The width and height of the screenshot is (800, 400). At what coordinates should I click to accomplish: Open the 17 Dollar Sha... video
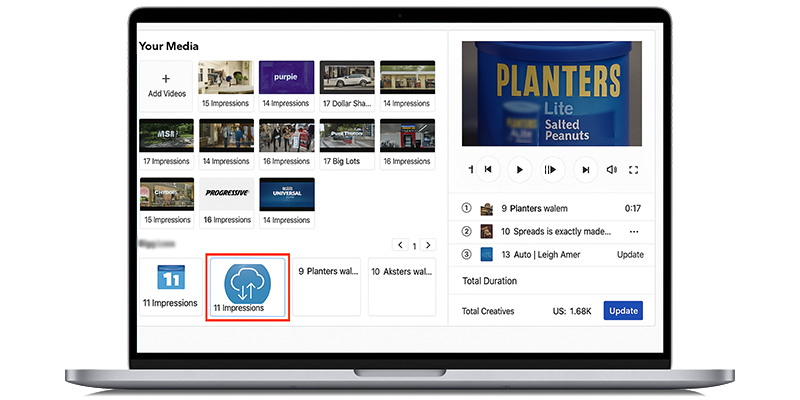click(347, 86)
